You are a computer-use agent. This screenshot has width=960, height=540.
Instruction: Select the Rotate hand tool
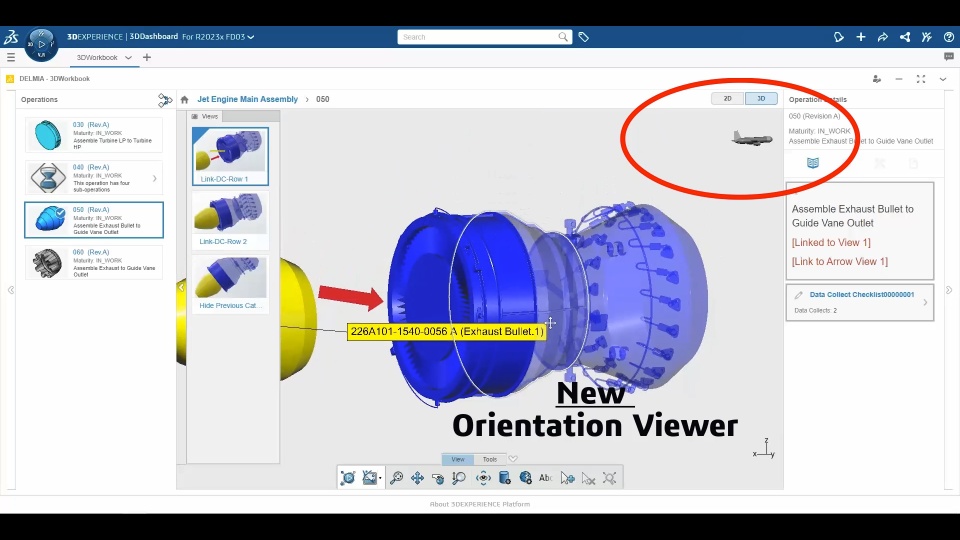[x=438, y=478]
